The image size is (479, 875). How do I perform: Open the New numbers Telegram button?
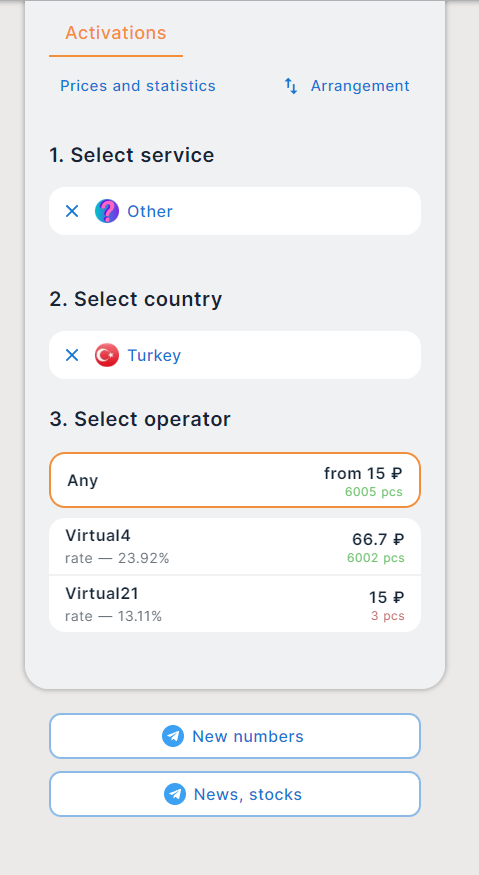235,736
